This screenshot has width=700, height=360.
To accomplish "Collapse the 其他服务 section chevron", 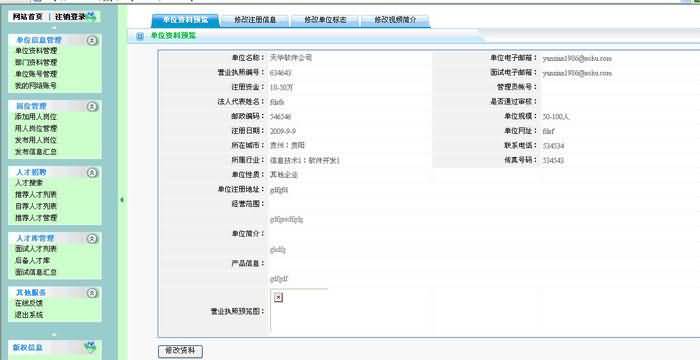I will tap(92, 293).
